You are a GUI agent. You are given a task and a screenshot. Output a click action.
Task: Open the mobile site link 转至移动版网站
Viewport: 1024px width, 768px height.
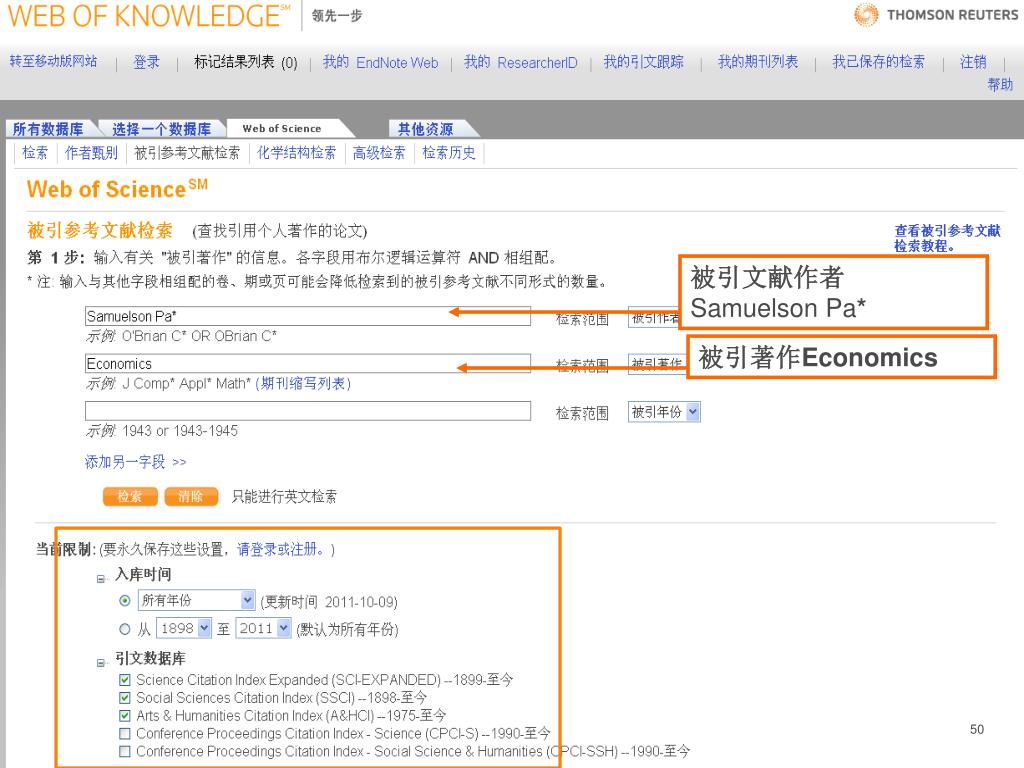pyautogui.click(x=53, y=61)
